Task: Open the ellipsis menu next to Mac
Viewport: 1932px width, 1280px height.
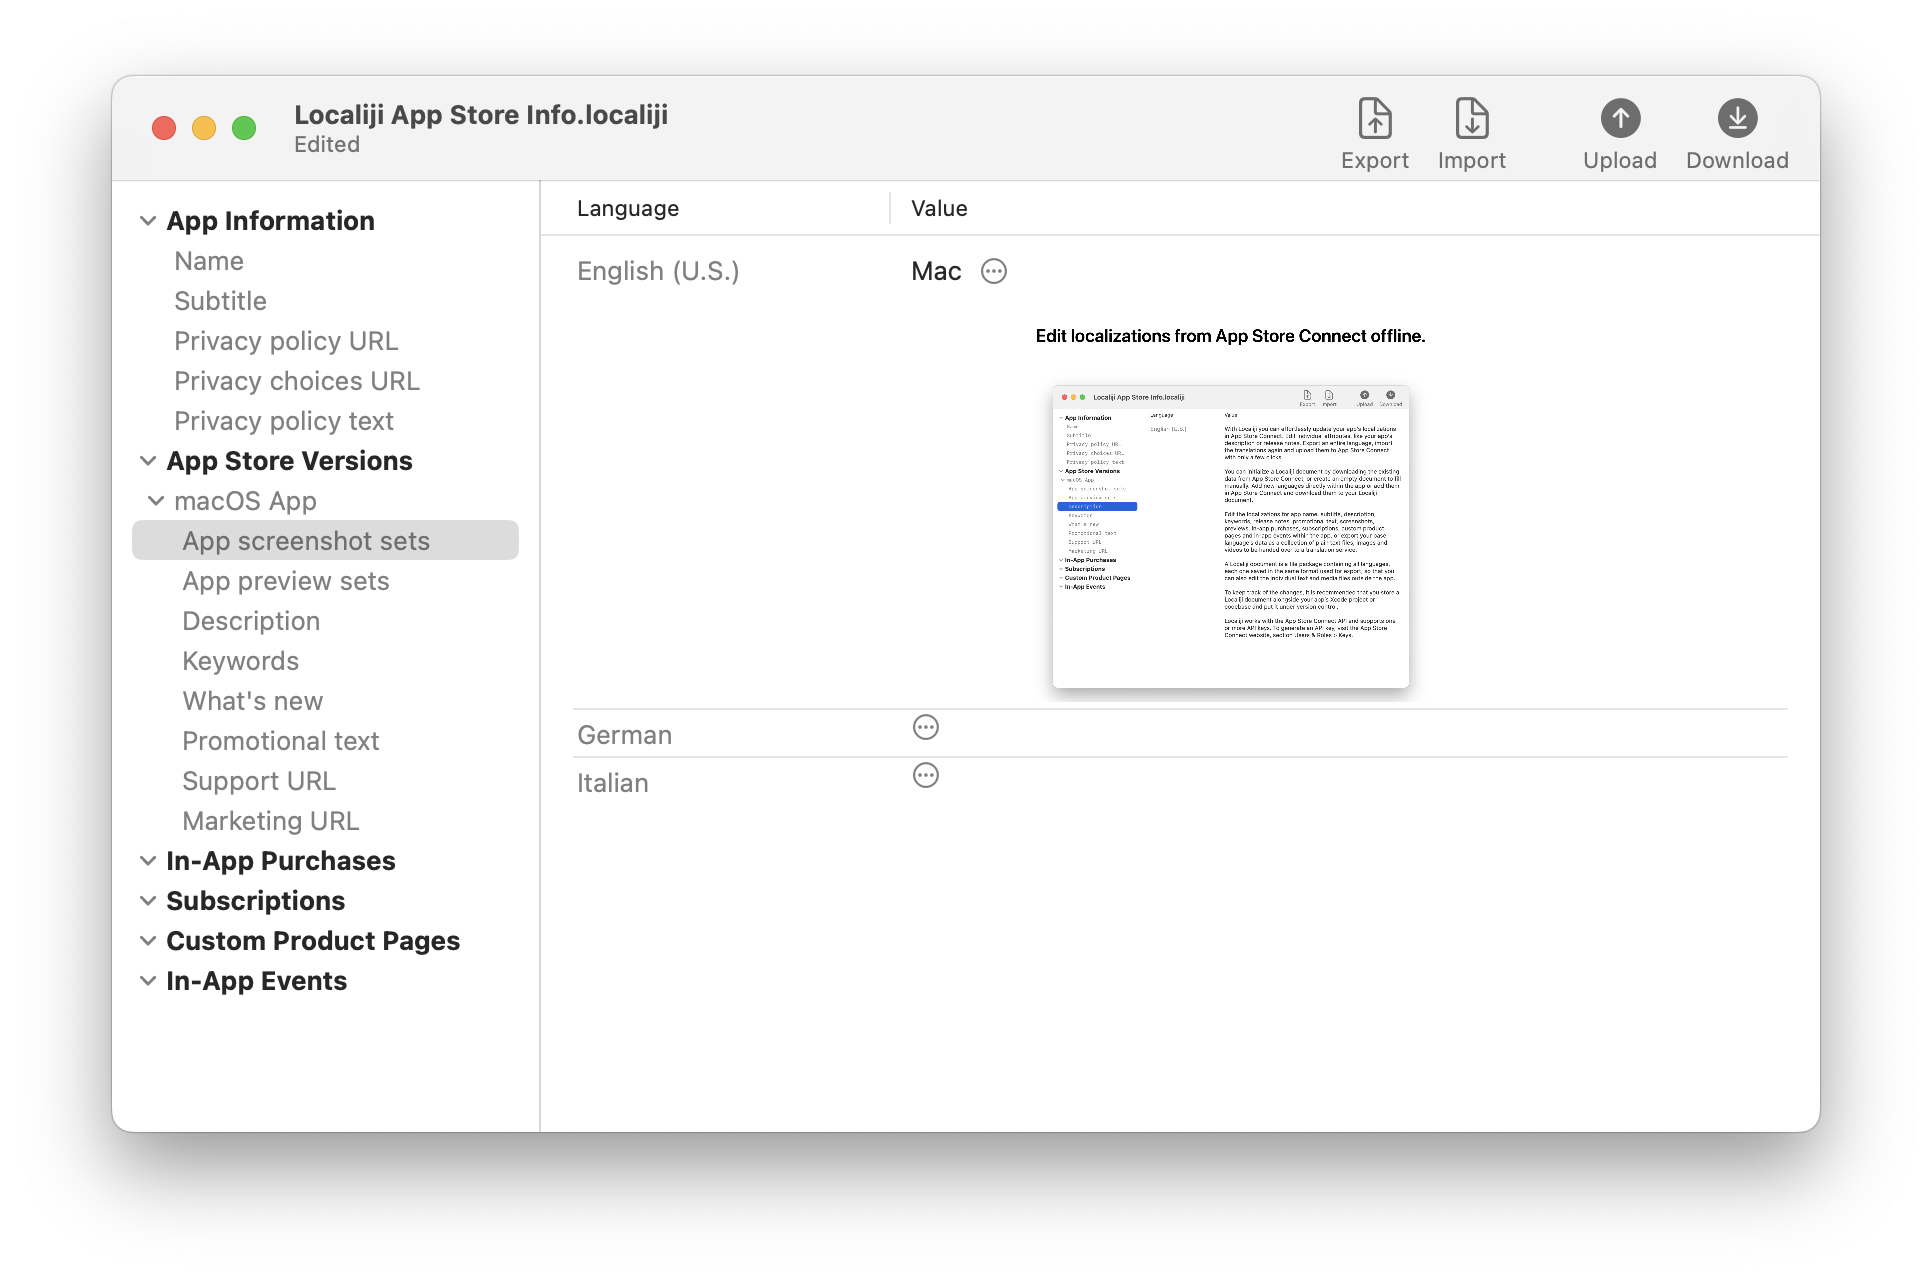Action: coord(993,271)
